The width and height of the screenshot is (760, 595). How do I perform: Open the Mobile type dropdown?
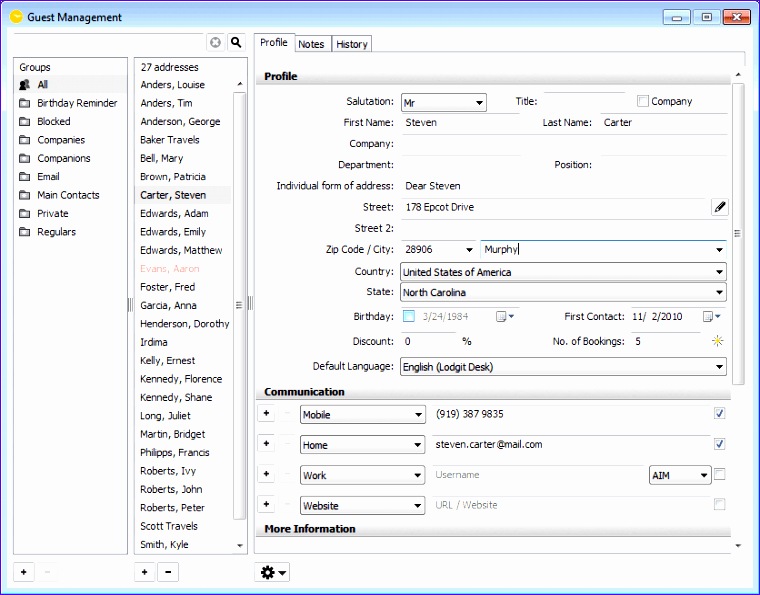pos(363,415)
